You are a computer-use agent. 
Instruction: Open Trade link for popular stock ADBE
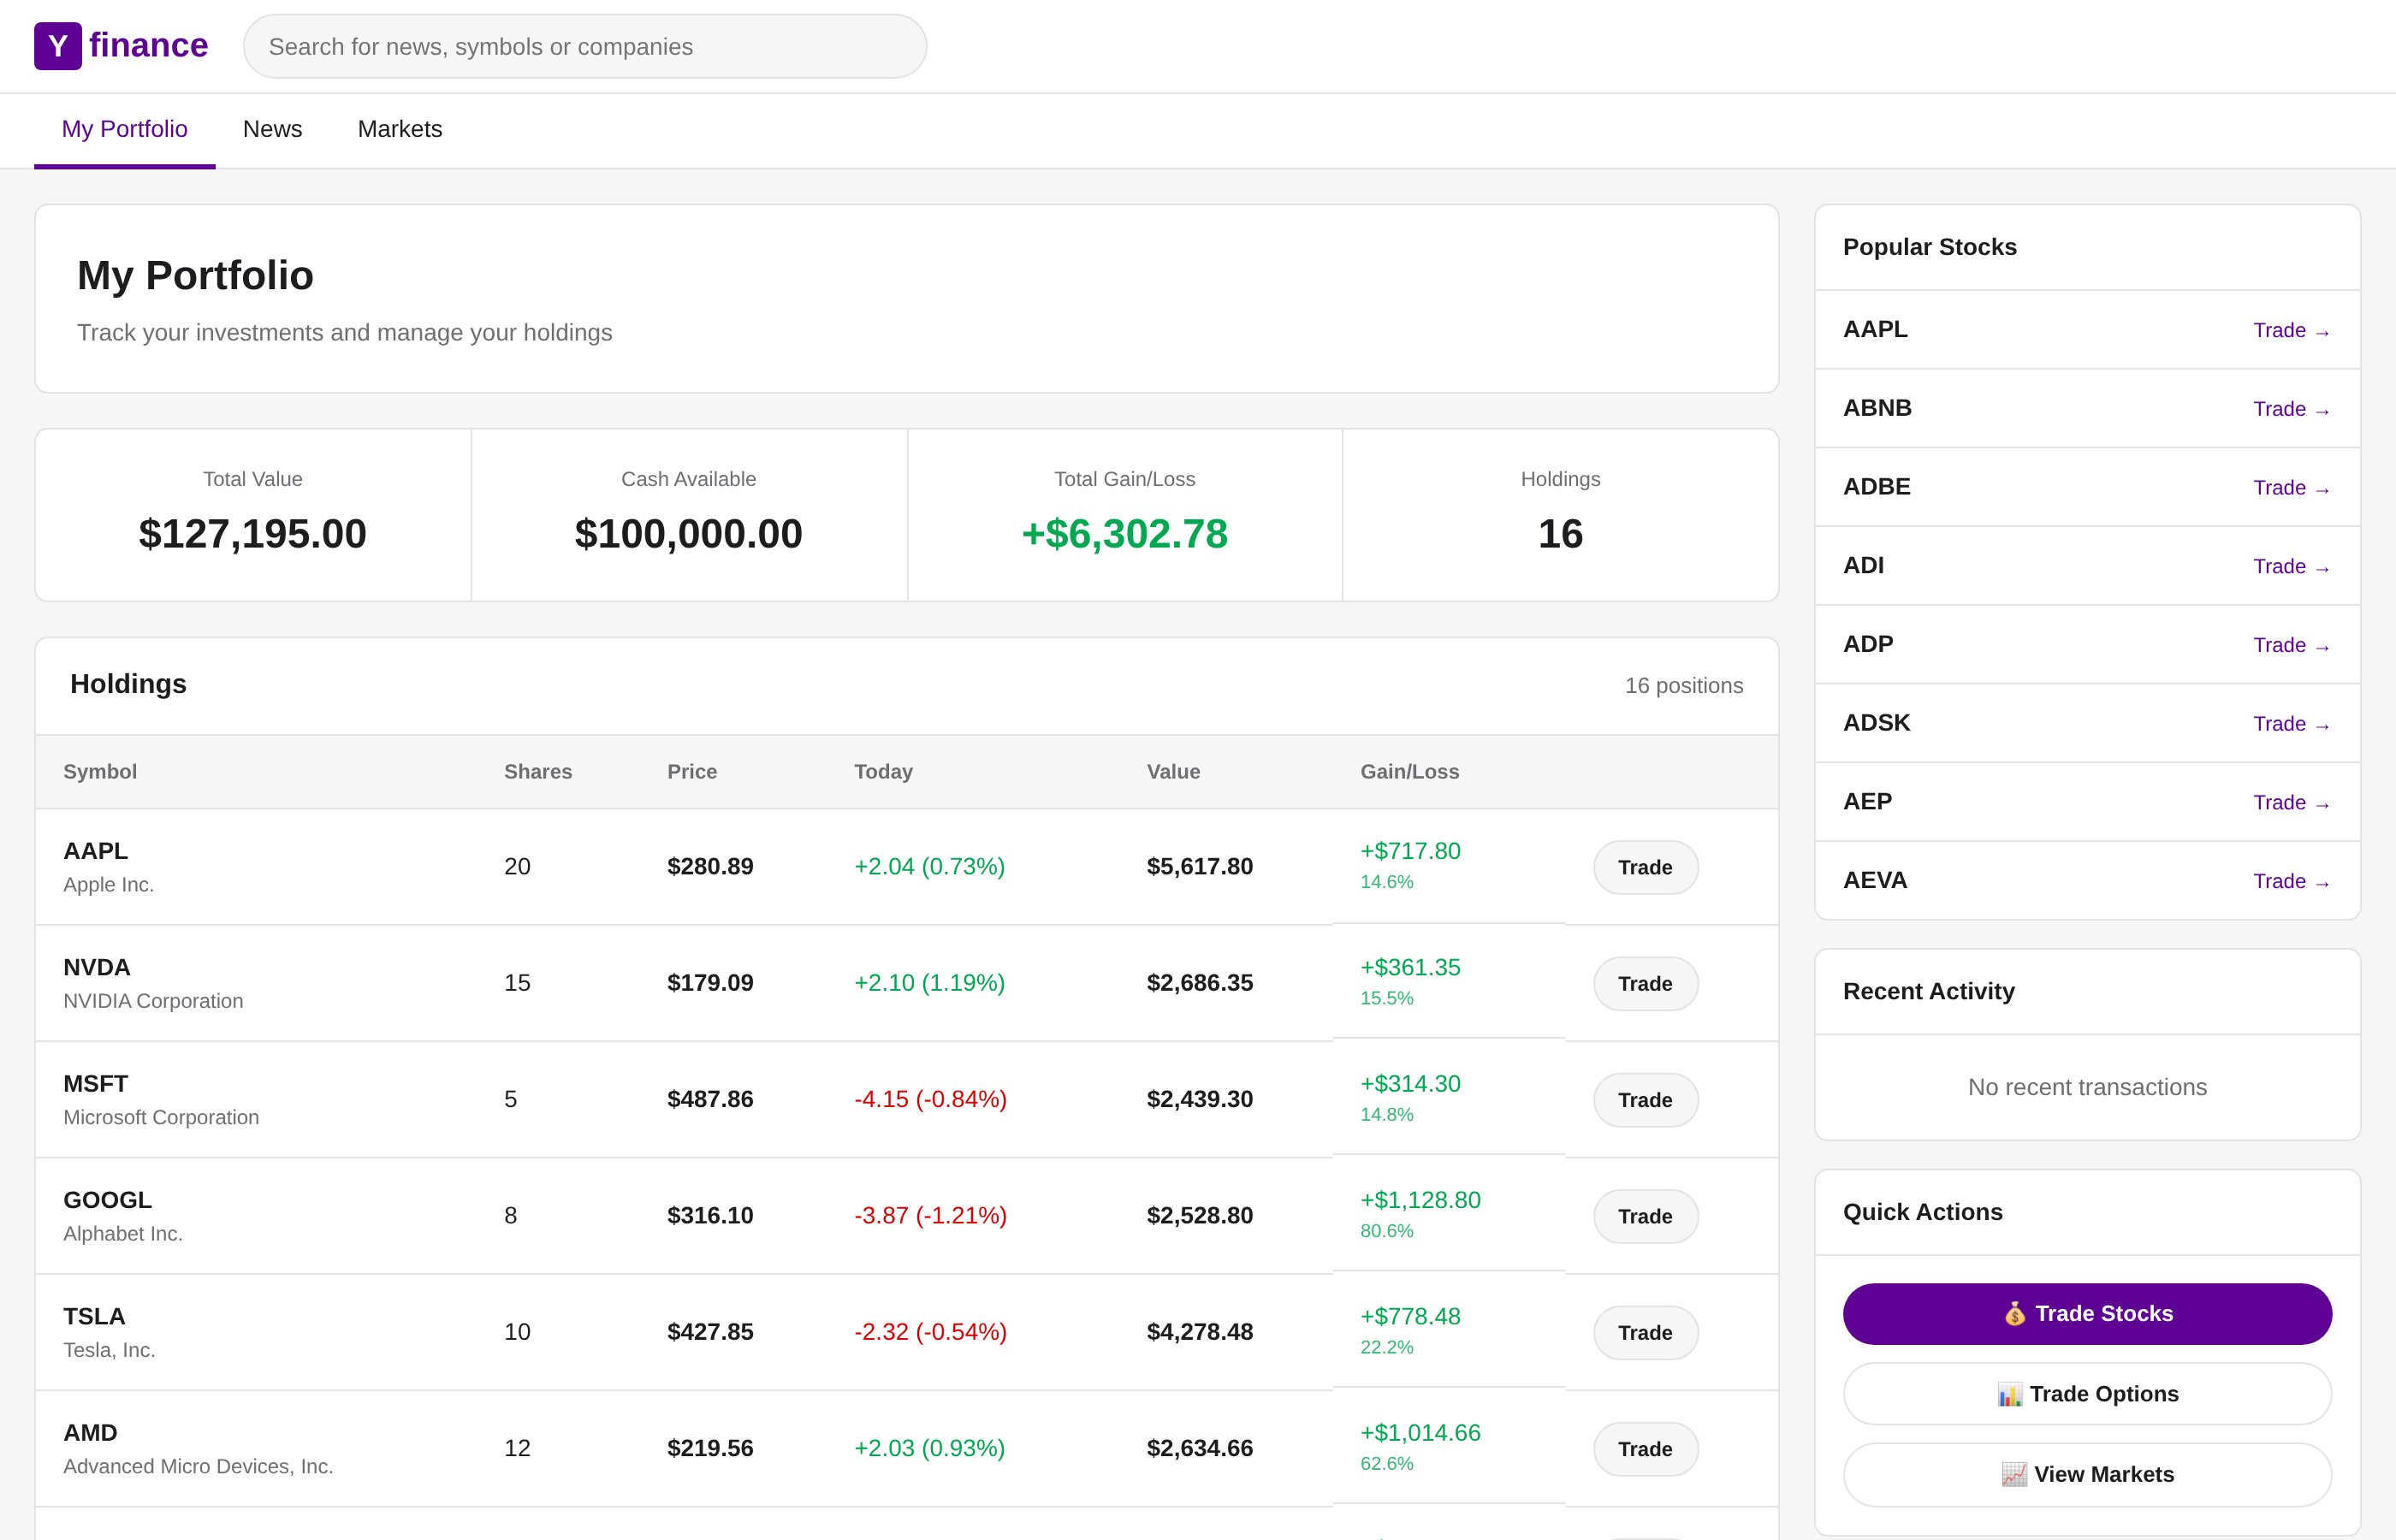(x=2291, y=488)
